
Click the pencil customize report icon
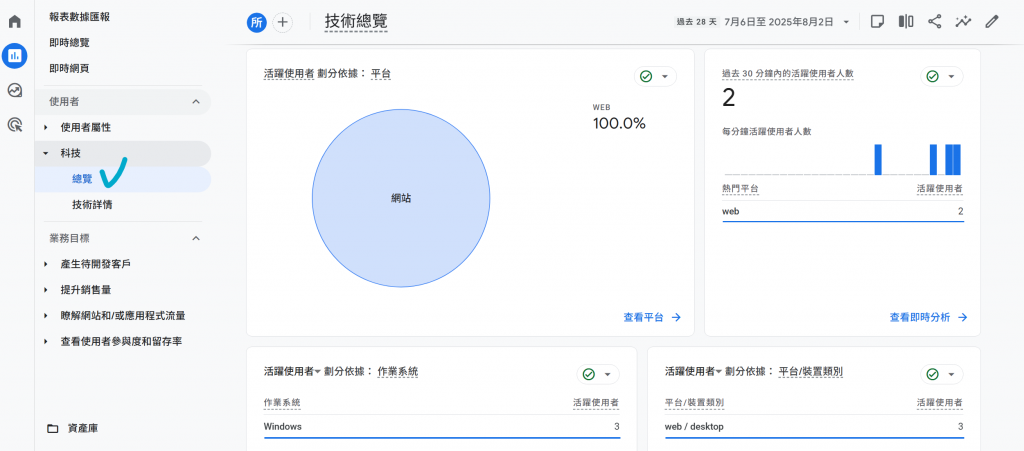992,21
